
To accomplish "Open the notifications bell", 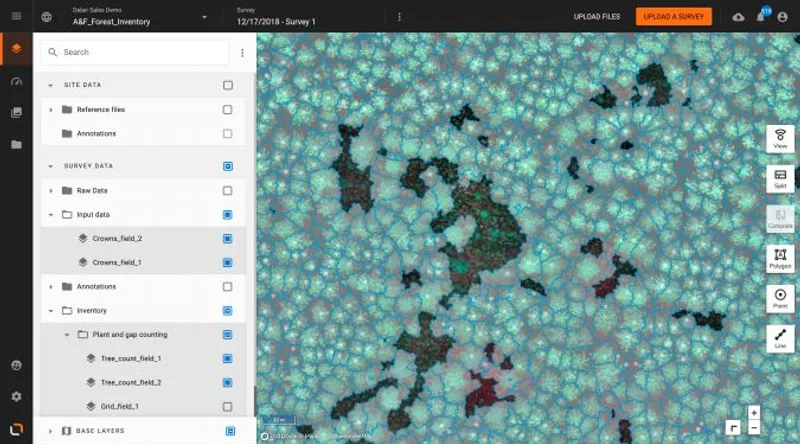I will pos(761,17).
